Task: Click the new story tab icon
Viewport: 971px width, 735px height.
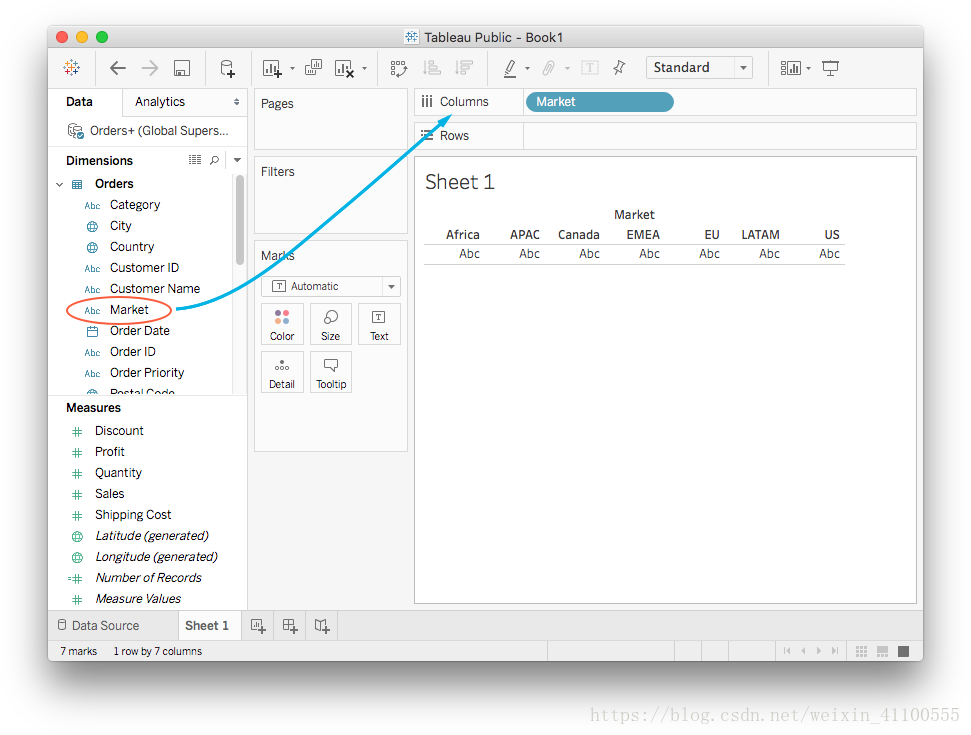Action: tap(322, 626)
